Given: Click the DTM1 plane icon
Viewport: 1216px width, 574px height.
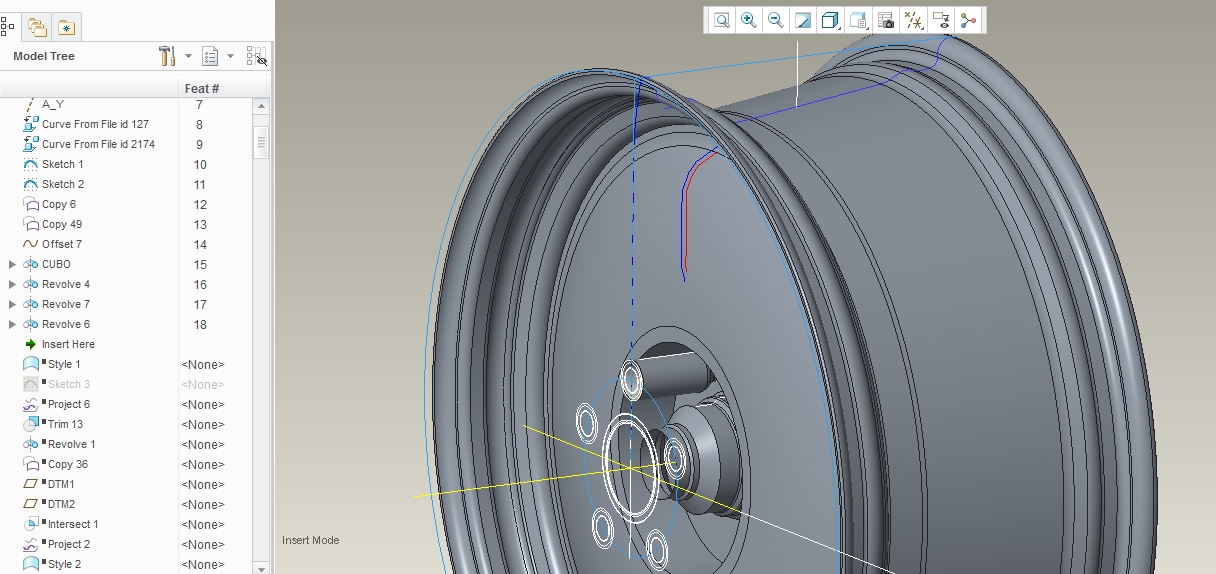Looking at the screenshot, I should tap(30, 484).
